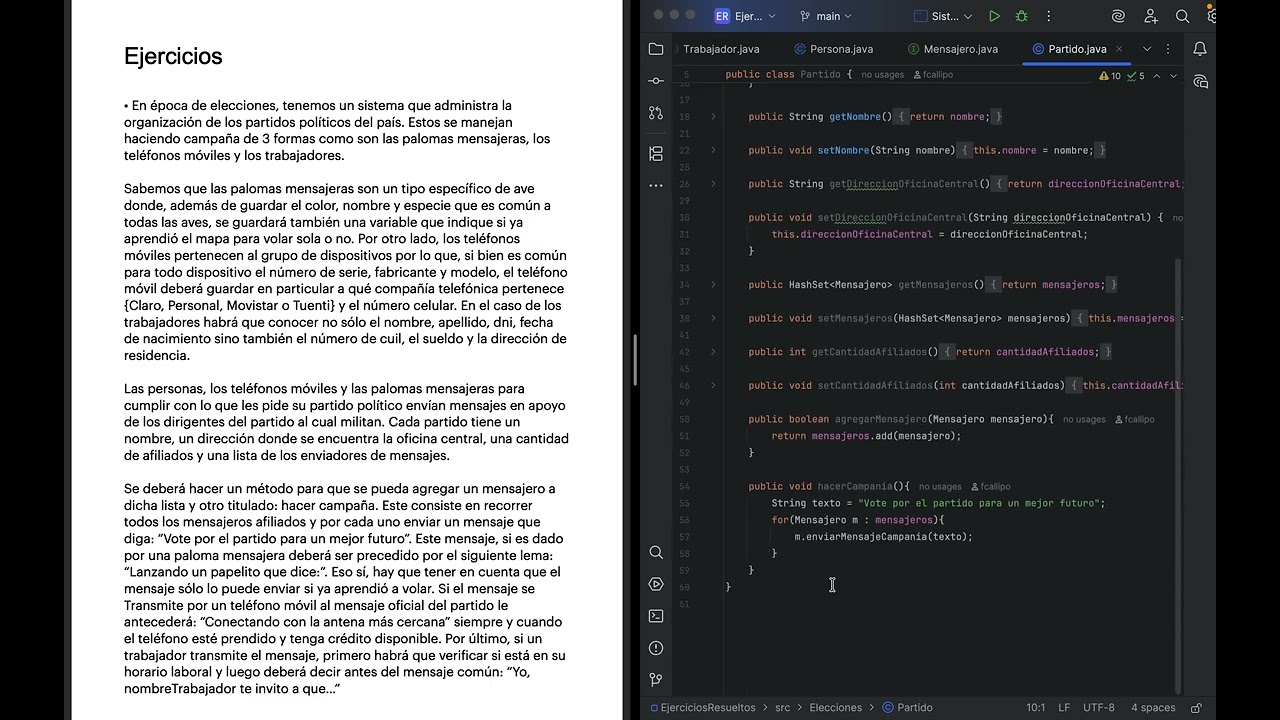Open the Ejer... project dropdown
This screenshot has height=720, width=1280.
tap(744, 16)
